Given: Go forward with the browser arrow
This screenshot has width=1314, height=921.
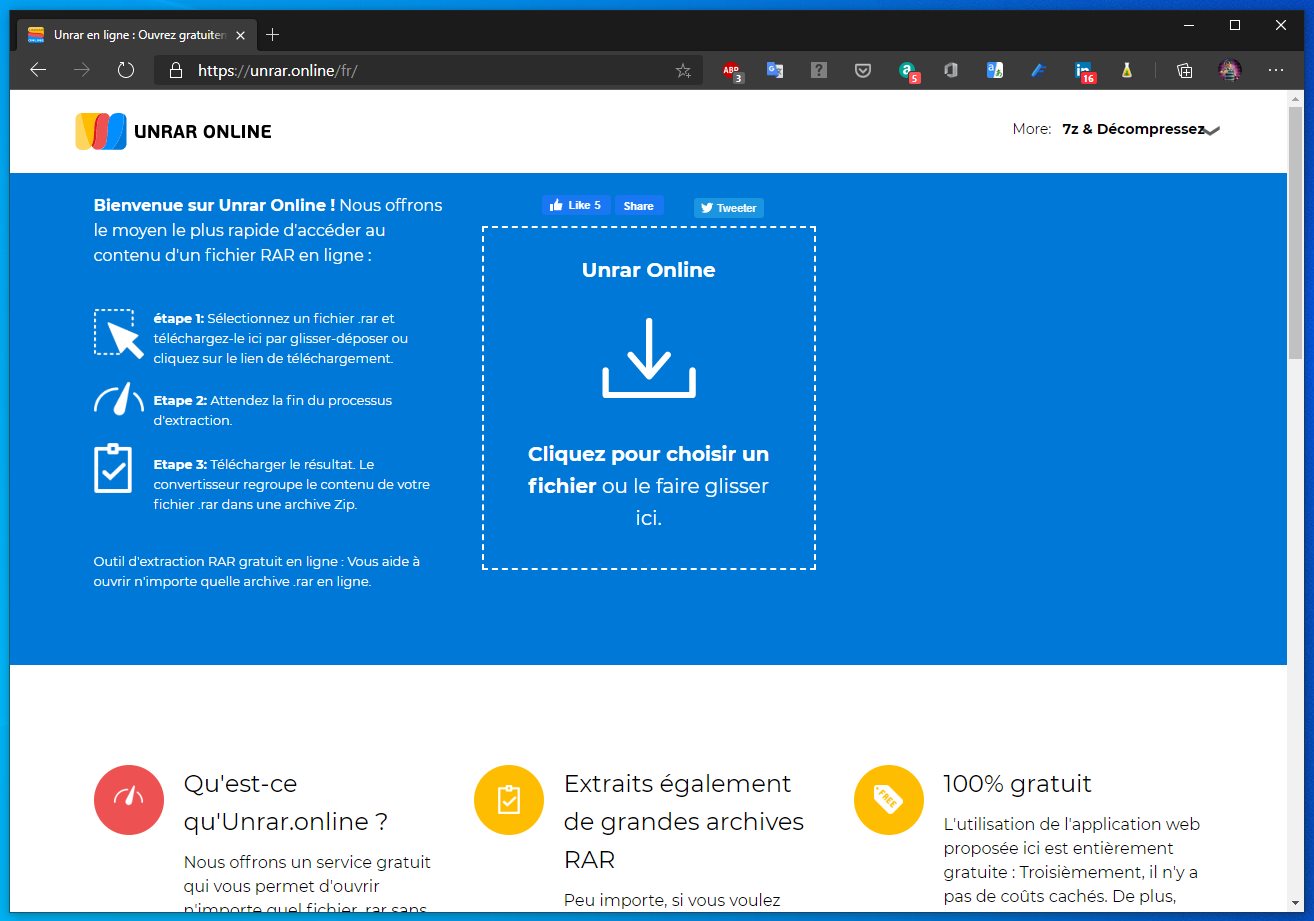Looking at the screenshot, I should (82, 70).
